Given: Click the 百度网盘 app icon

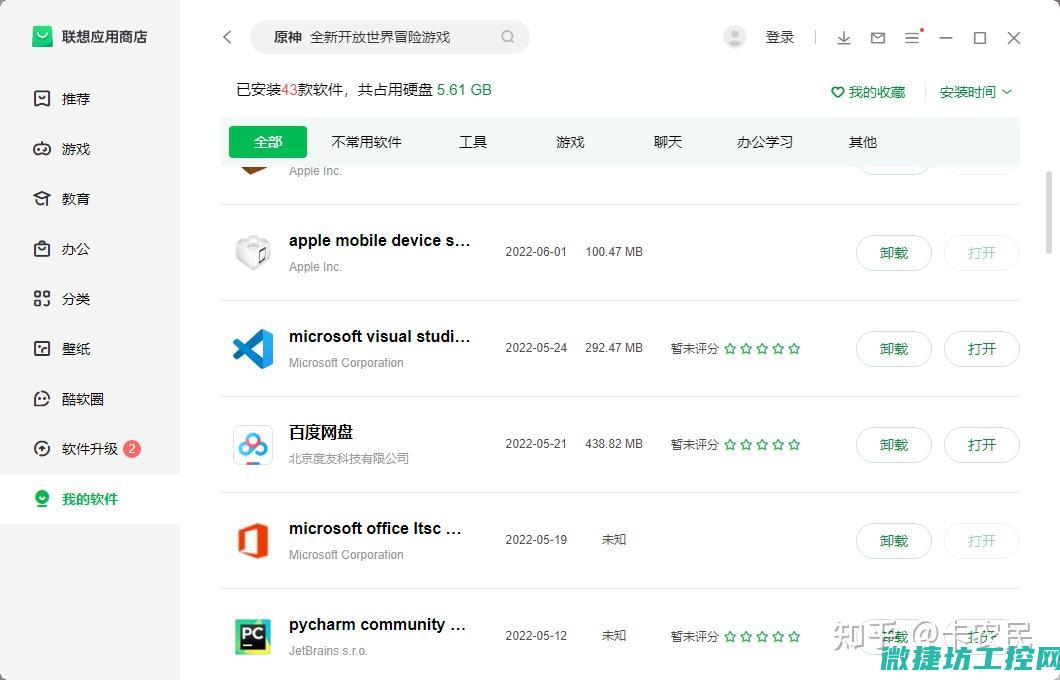Looking at the screenshot, I should [253, 445].
